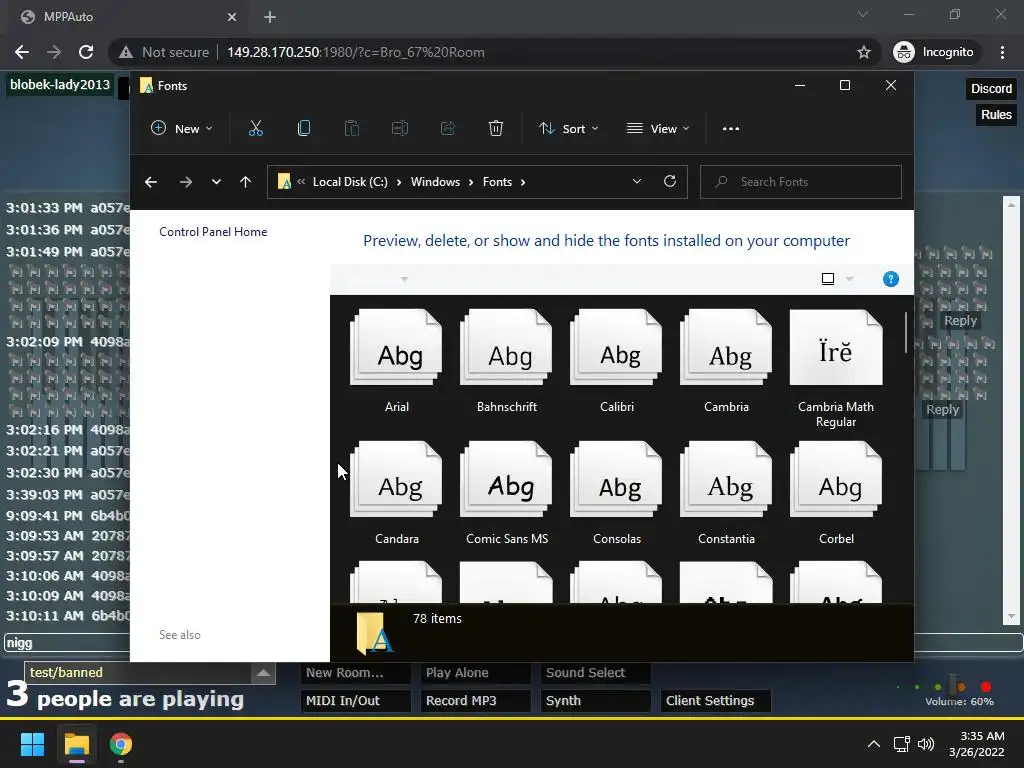
Task: Click the Chrome back arrow
Action: click(22, 52)
